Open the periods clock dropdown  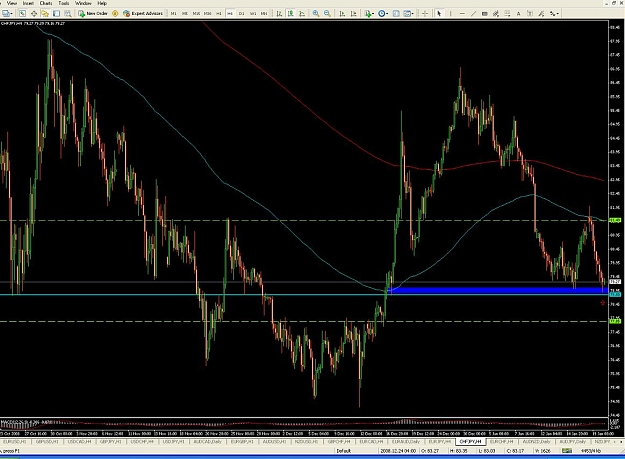[383, 14]
